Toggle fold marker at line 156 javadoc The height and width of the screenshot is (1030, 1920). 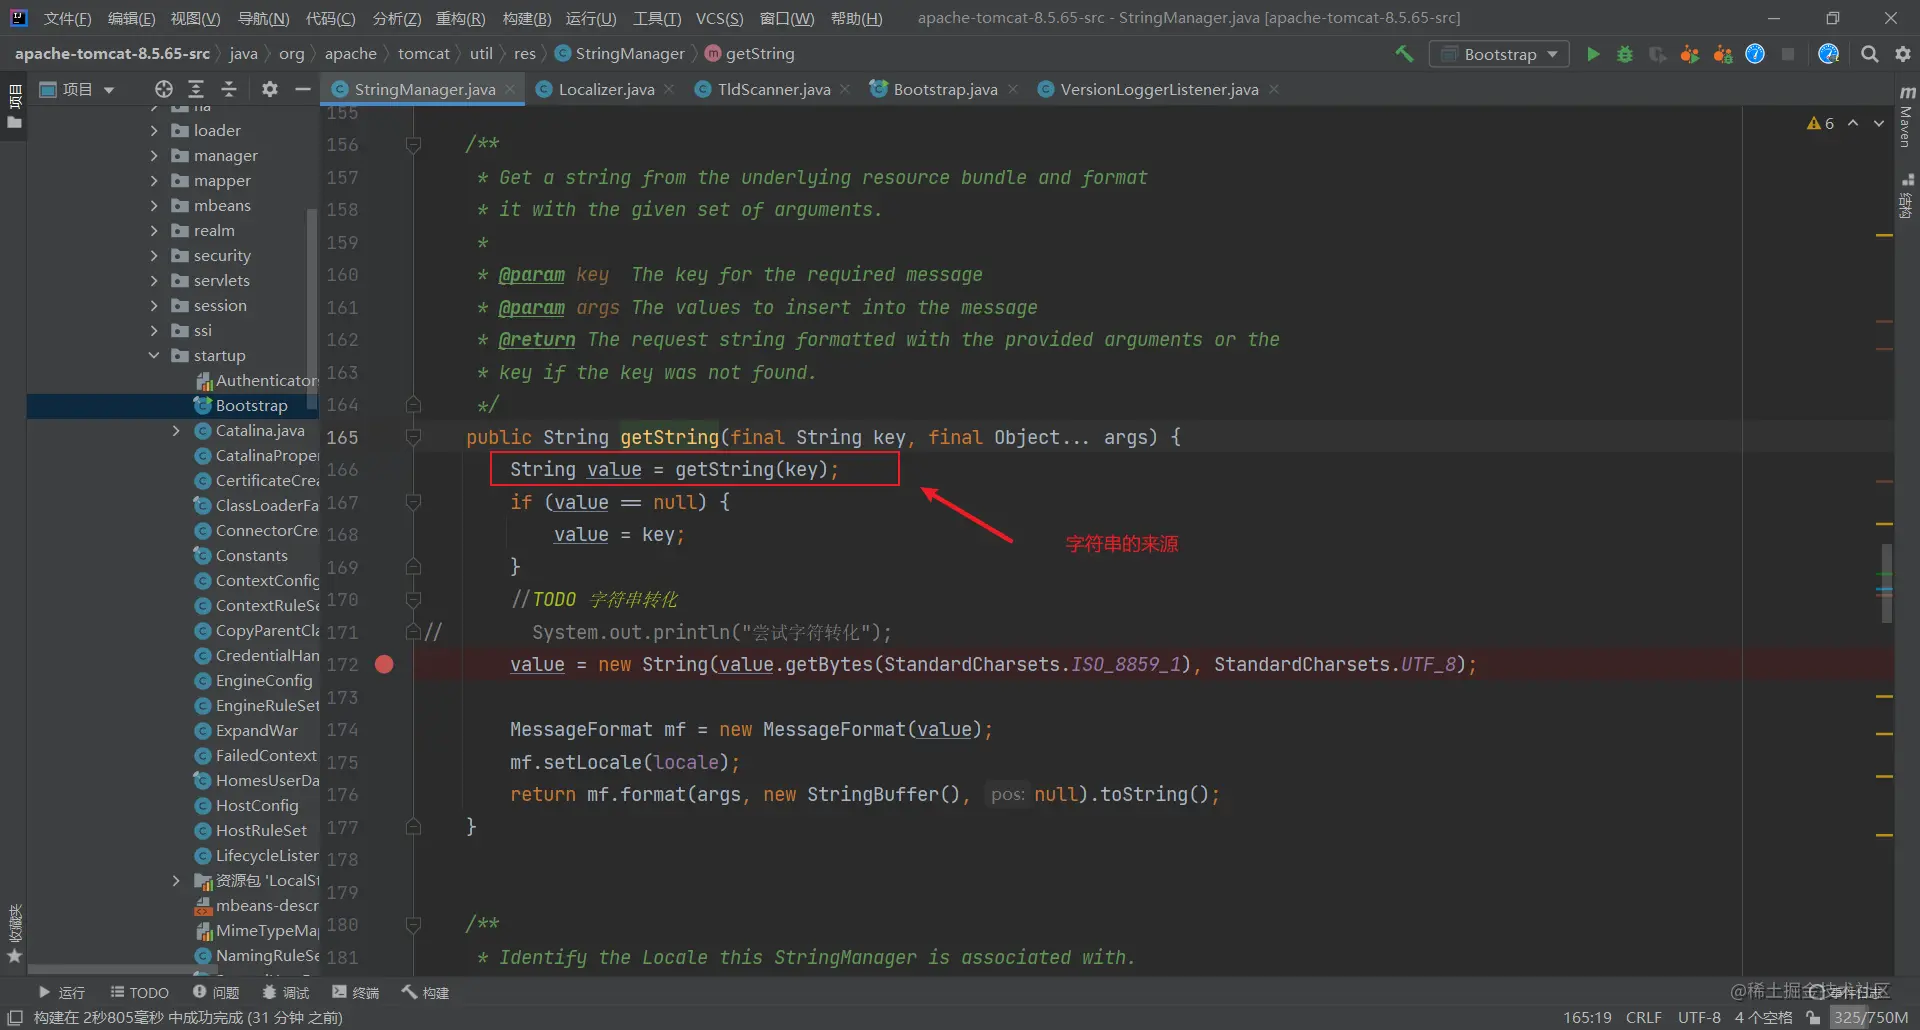[x=413, y=145]
